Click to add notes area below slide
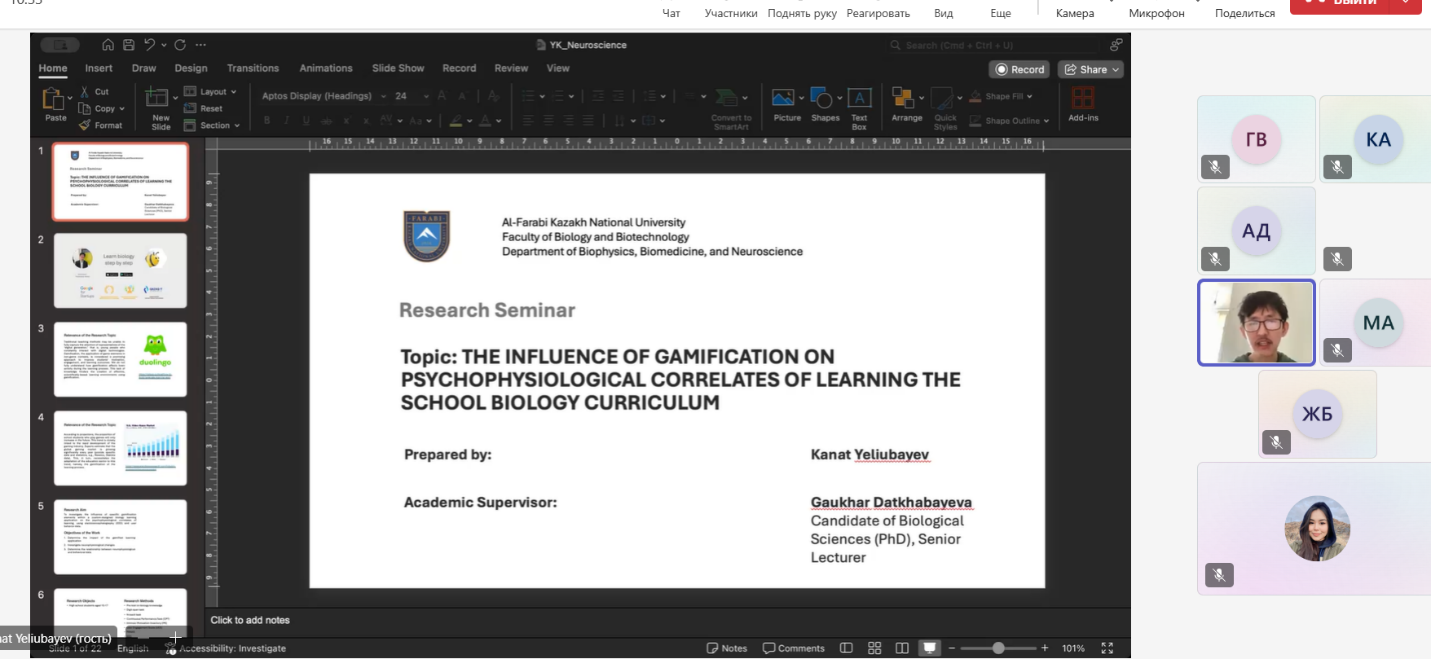This screenshot has height=659, width=1431. [x=668, y=620]
